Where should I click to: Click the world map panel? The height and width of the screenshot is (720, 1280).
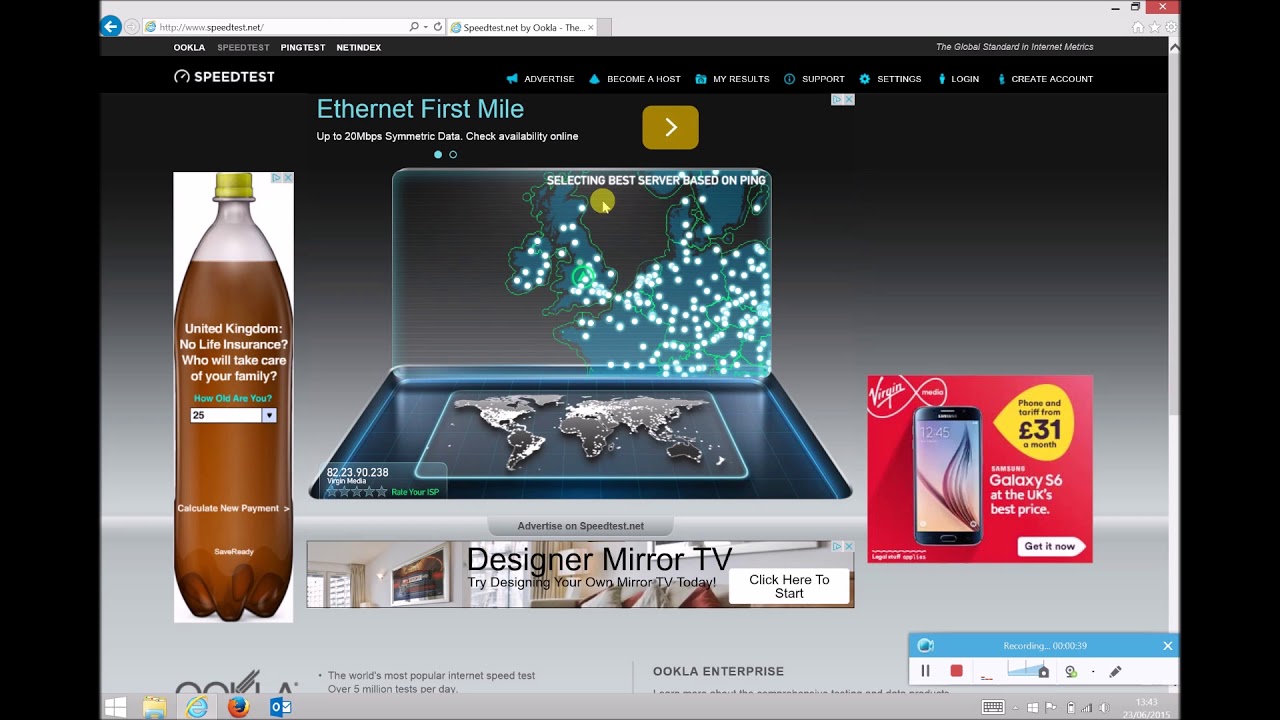coord(582,432)
